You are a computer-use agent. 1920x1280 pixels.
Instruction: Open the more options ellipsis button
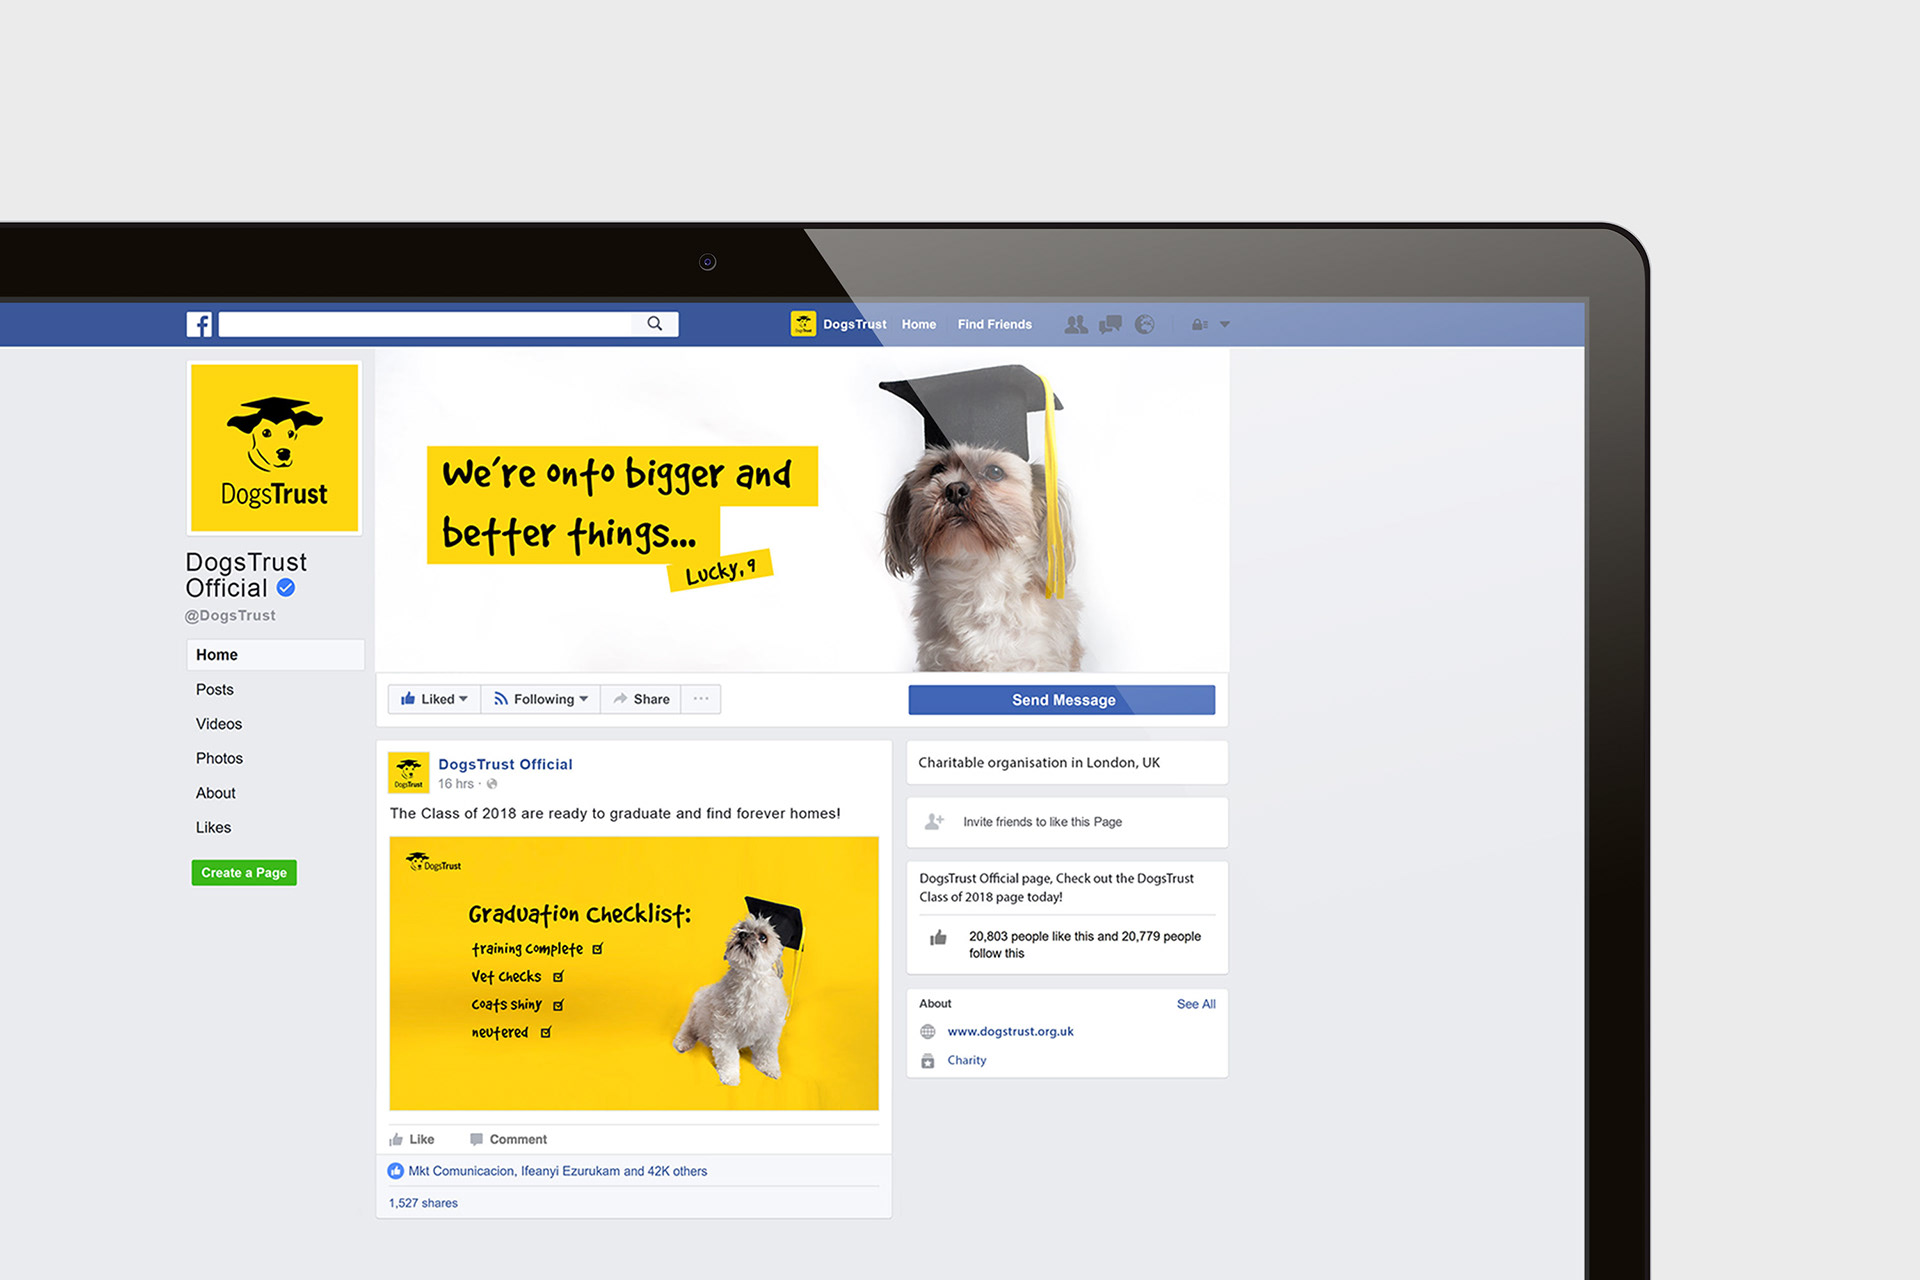point(701,699)
